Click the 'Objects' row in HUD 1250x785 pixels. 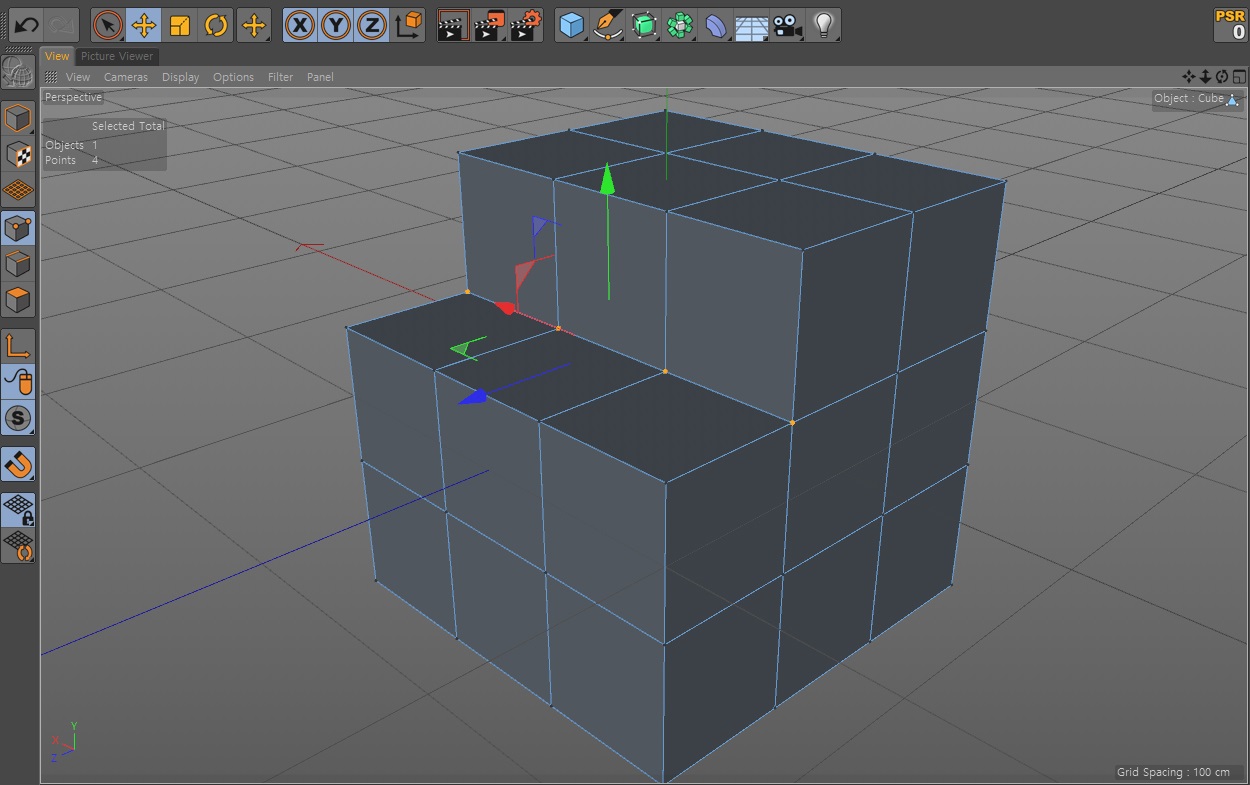click(x=72, y=145)
